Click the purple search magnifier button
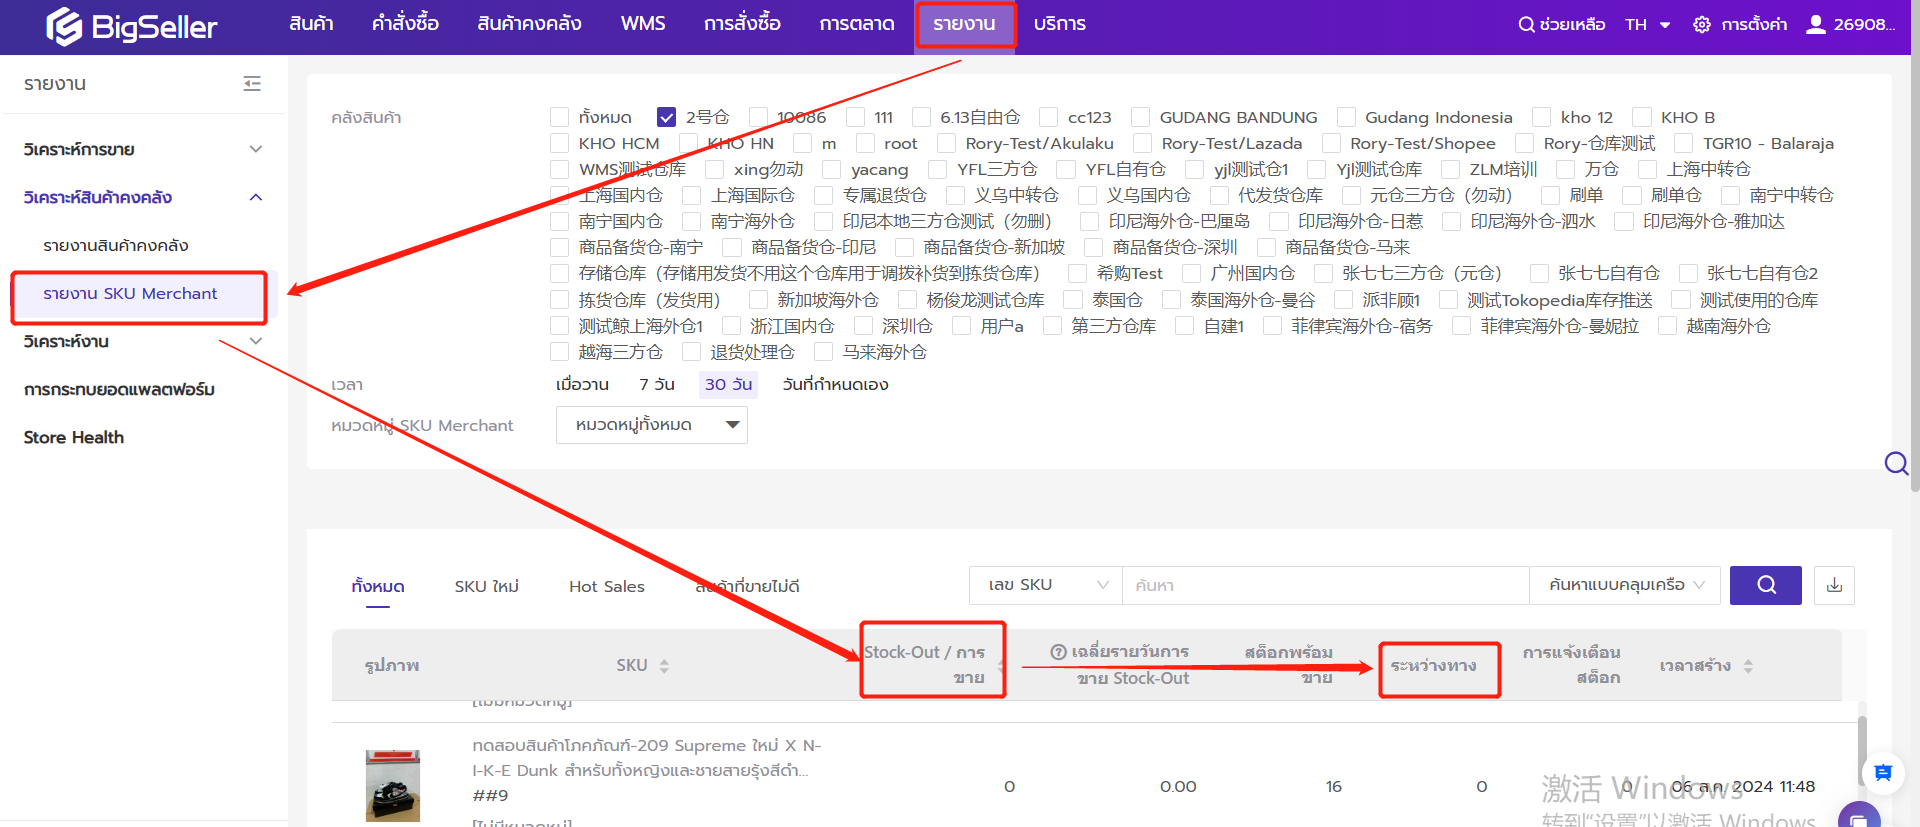 click(x=1765, y=585)
